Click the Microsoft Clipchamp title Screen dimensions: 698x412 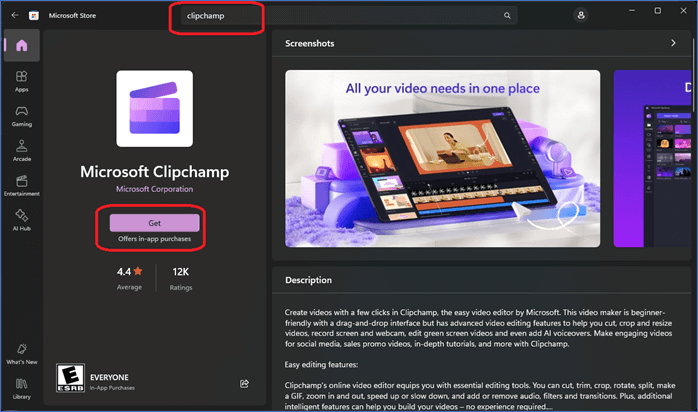coord(154,172)
